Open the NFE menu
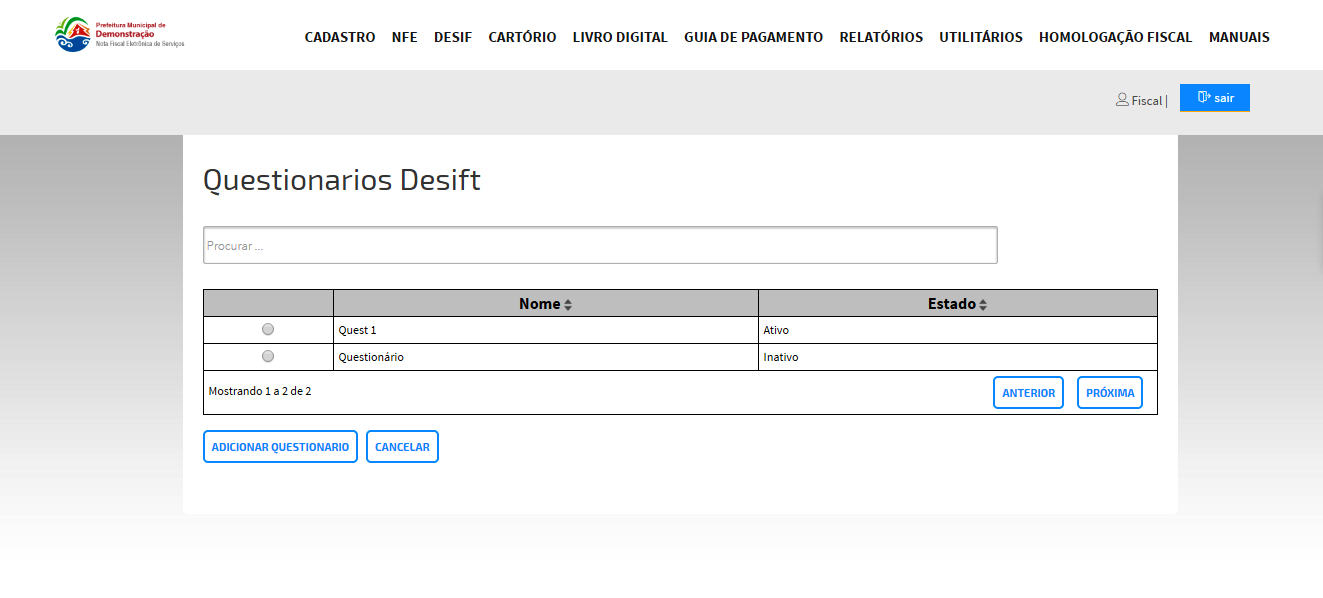 click(404, 37)
